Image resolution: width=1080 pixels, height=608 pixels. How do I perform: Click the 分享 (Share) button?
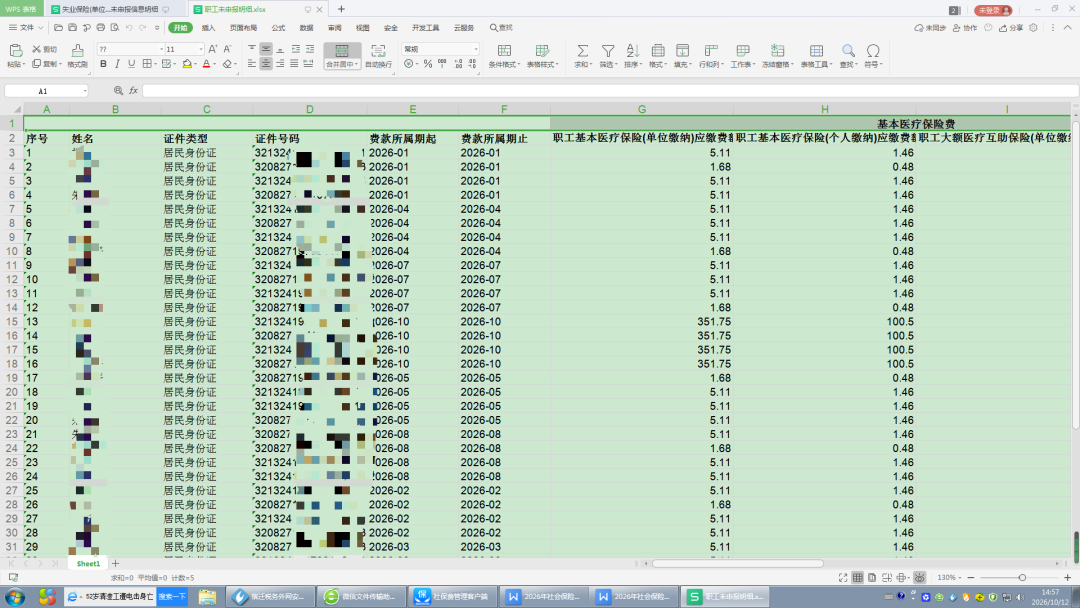(1011, 28)
